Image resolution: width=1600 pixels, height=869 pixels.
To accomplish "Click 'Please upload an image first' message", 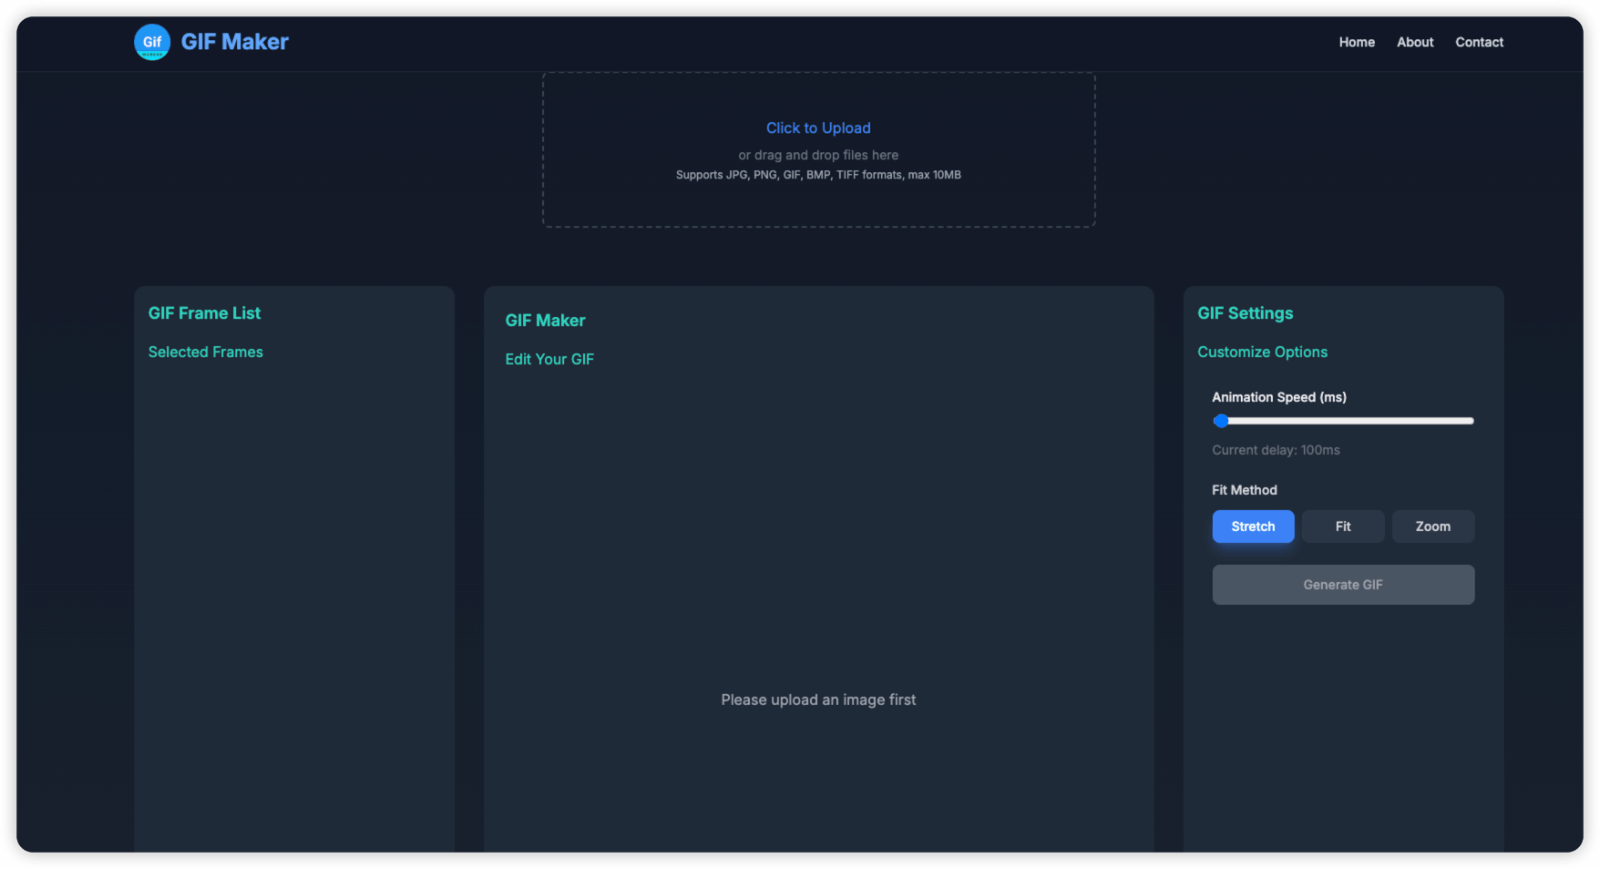I will tap(818, 700).
